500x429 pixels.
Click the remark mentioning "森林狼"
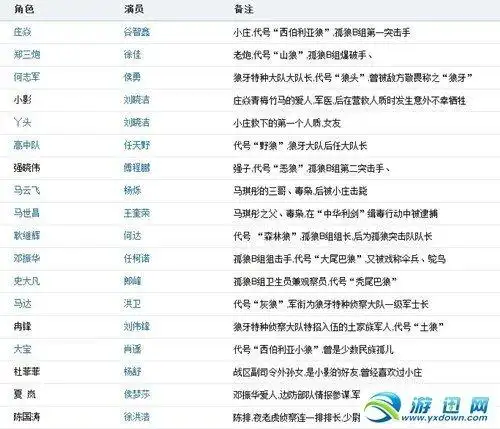pos(333,236)
